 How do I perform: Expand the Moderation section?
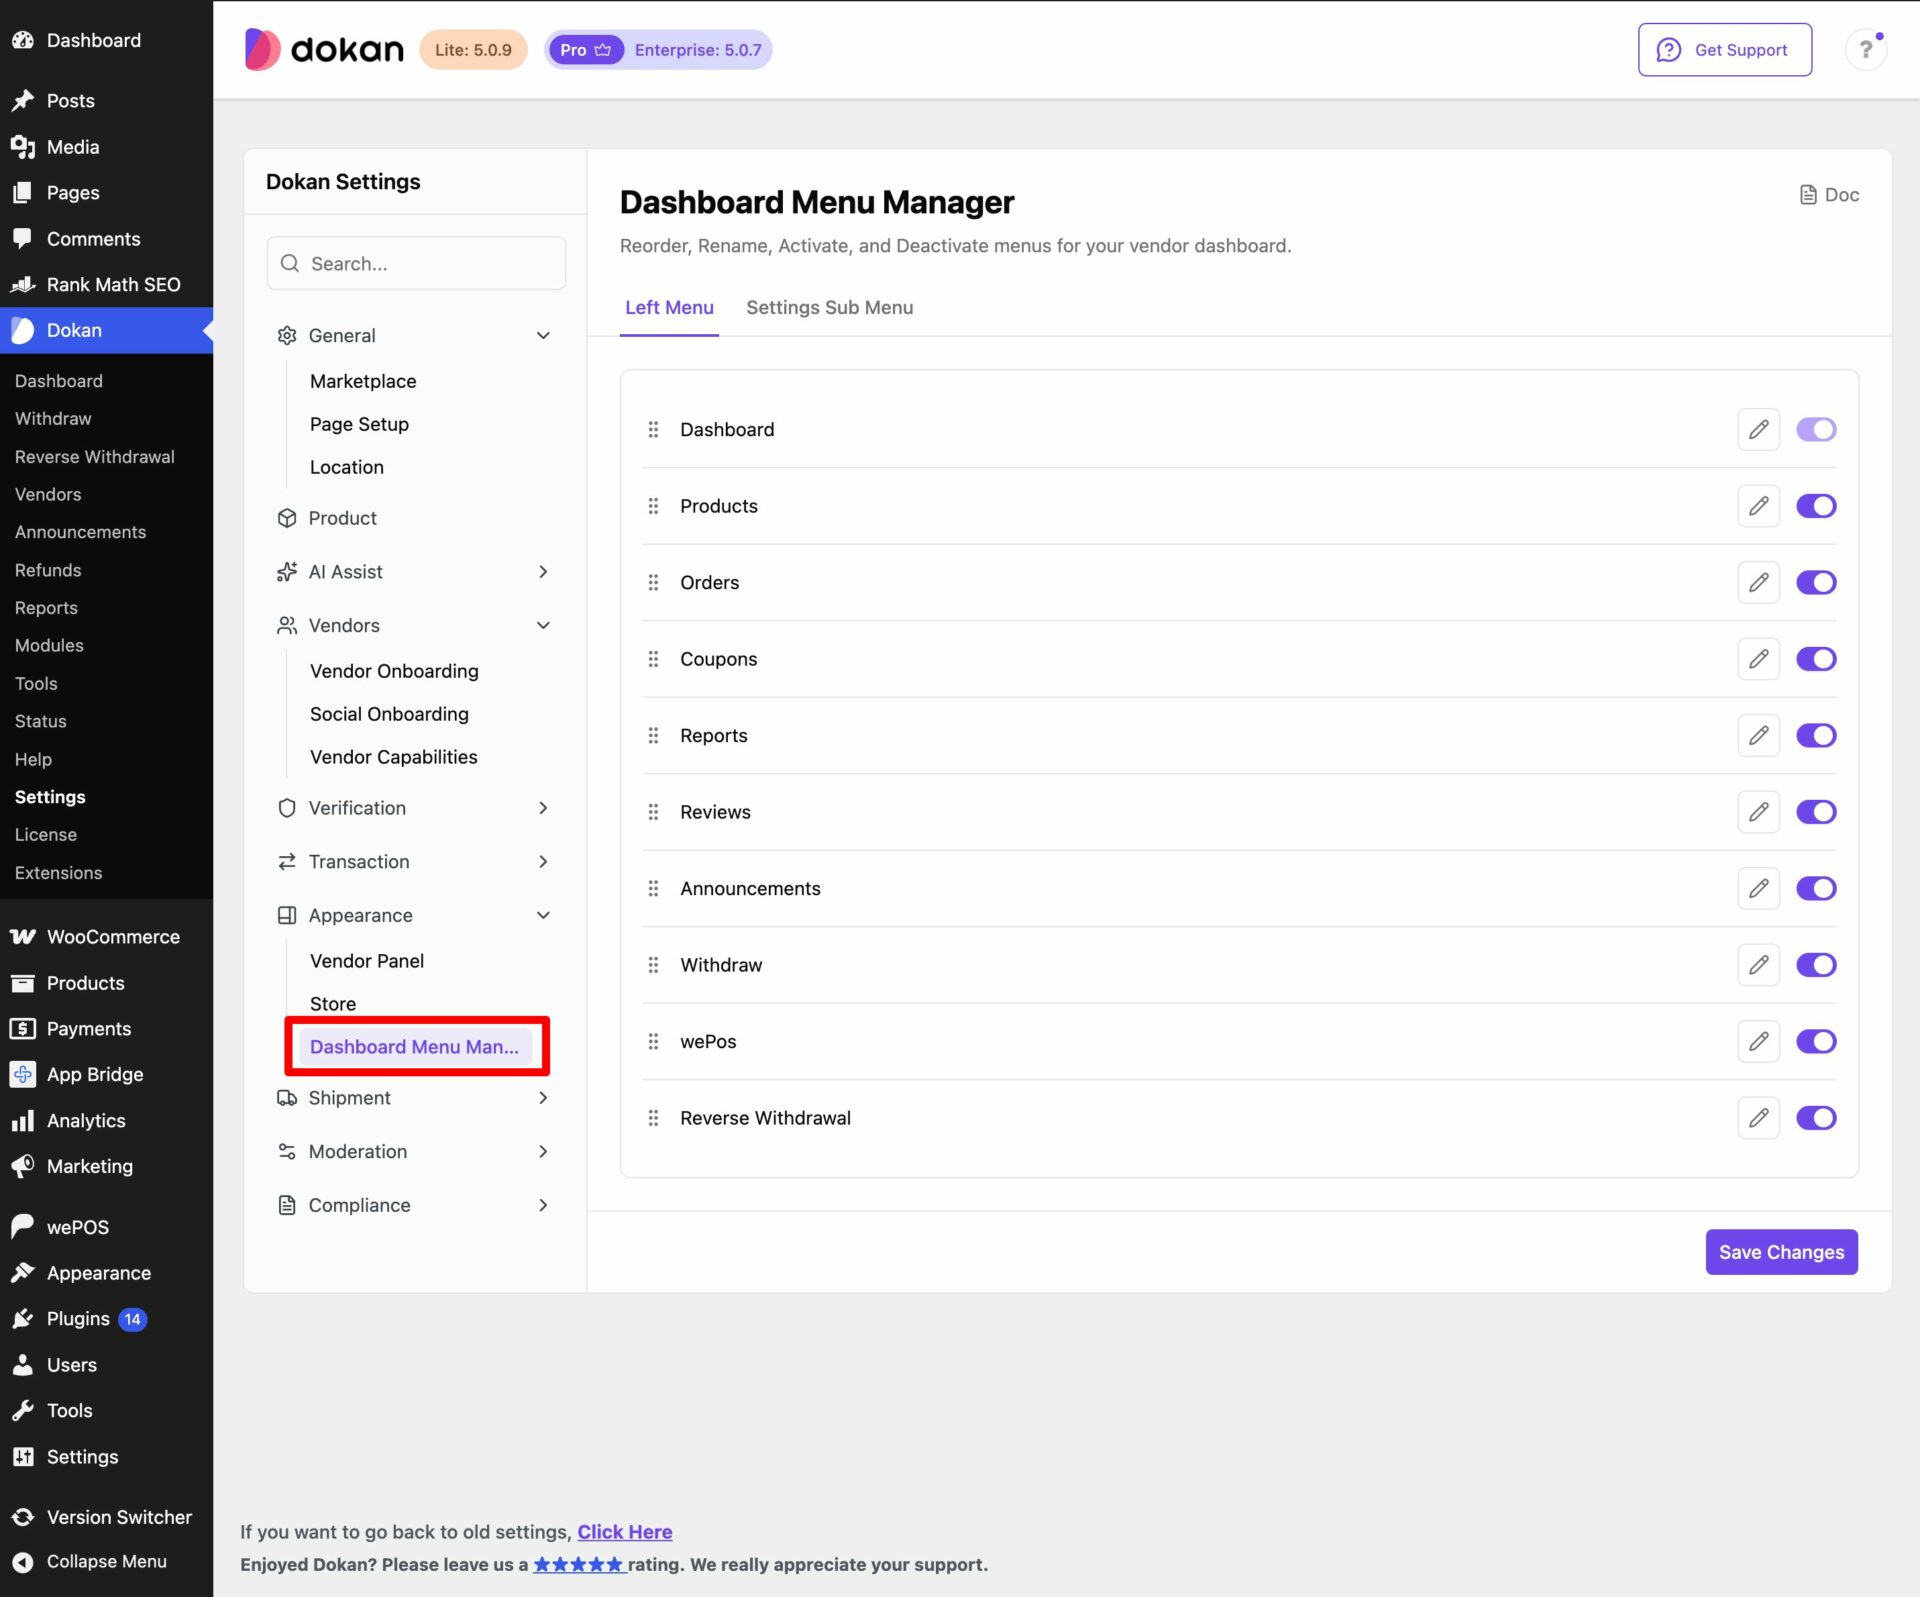click(x=415, y=1152)
